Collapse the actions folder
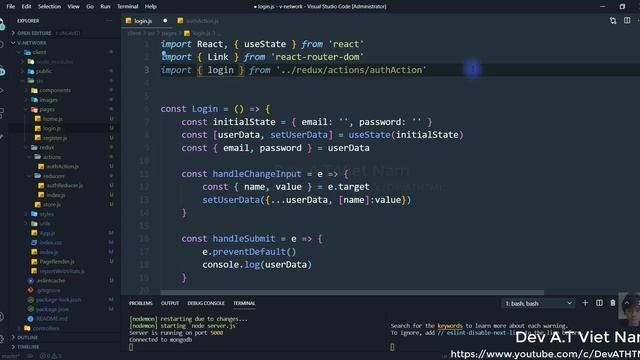Viewport: 640px width, 360px height. click(52, 157)
